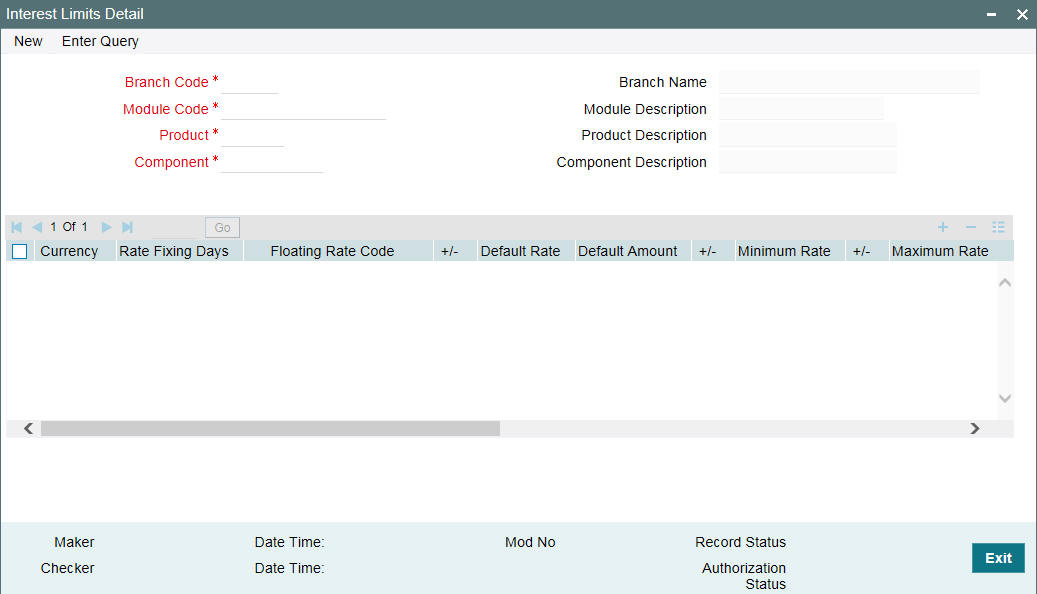This screenshot has width=1037, height=594.
Task: Click the Go button
Action: [x=222, y=228]
